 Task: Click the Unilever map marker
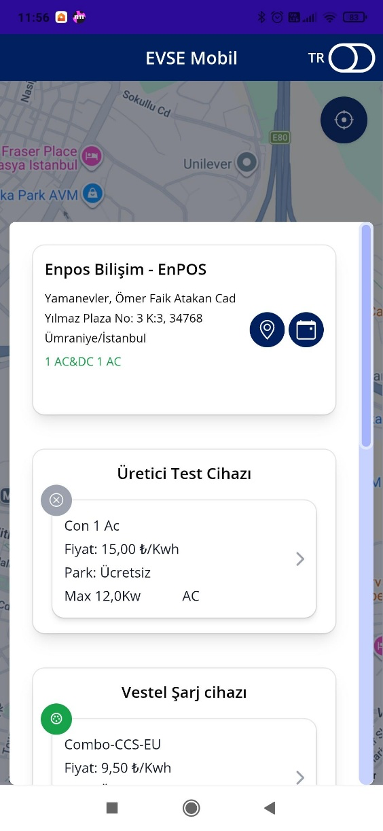(246, 163)
